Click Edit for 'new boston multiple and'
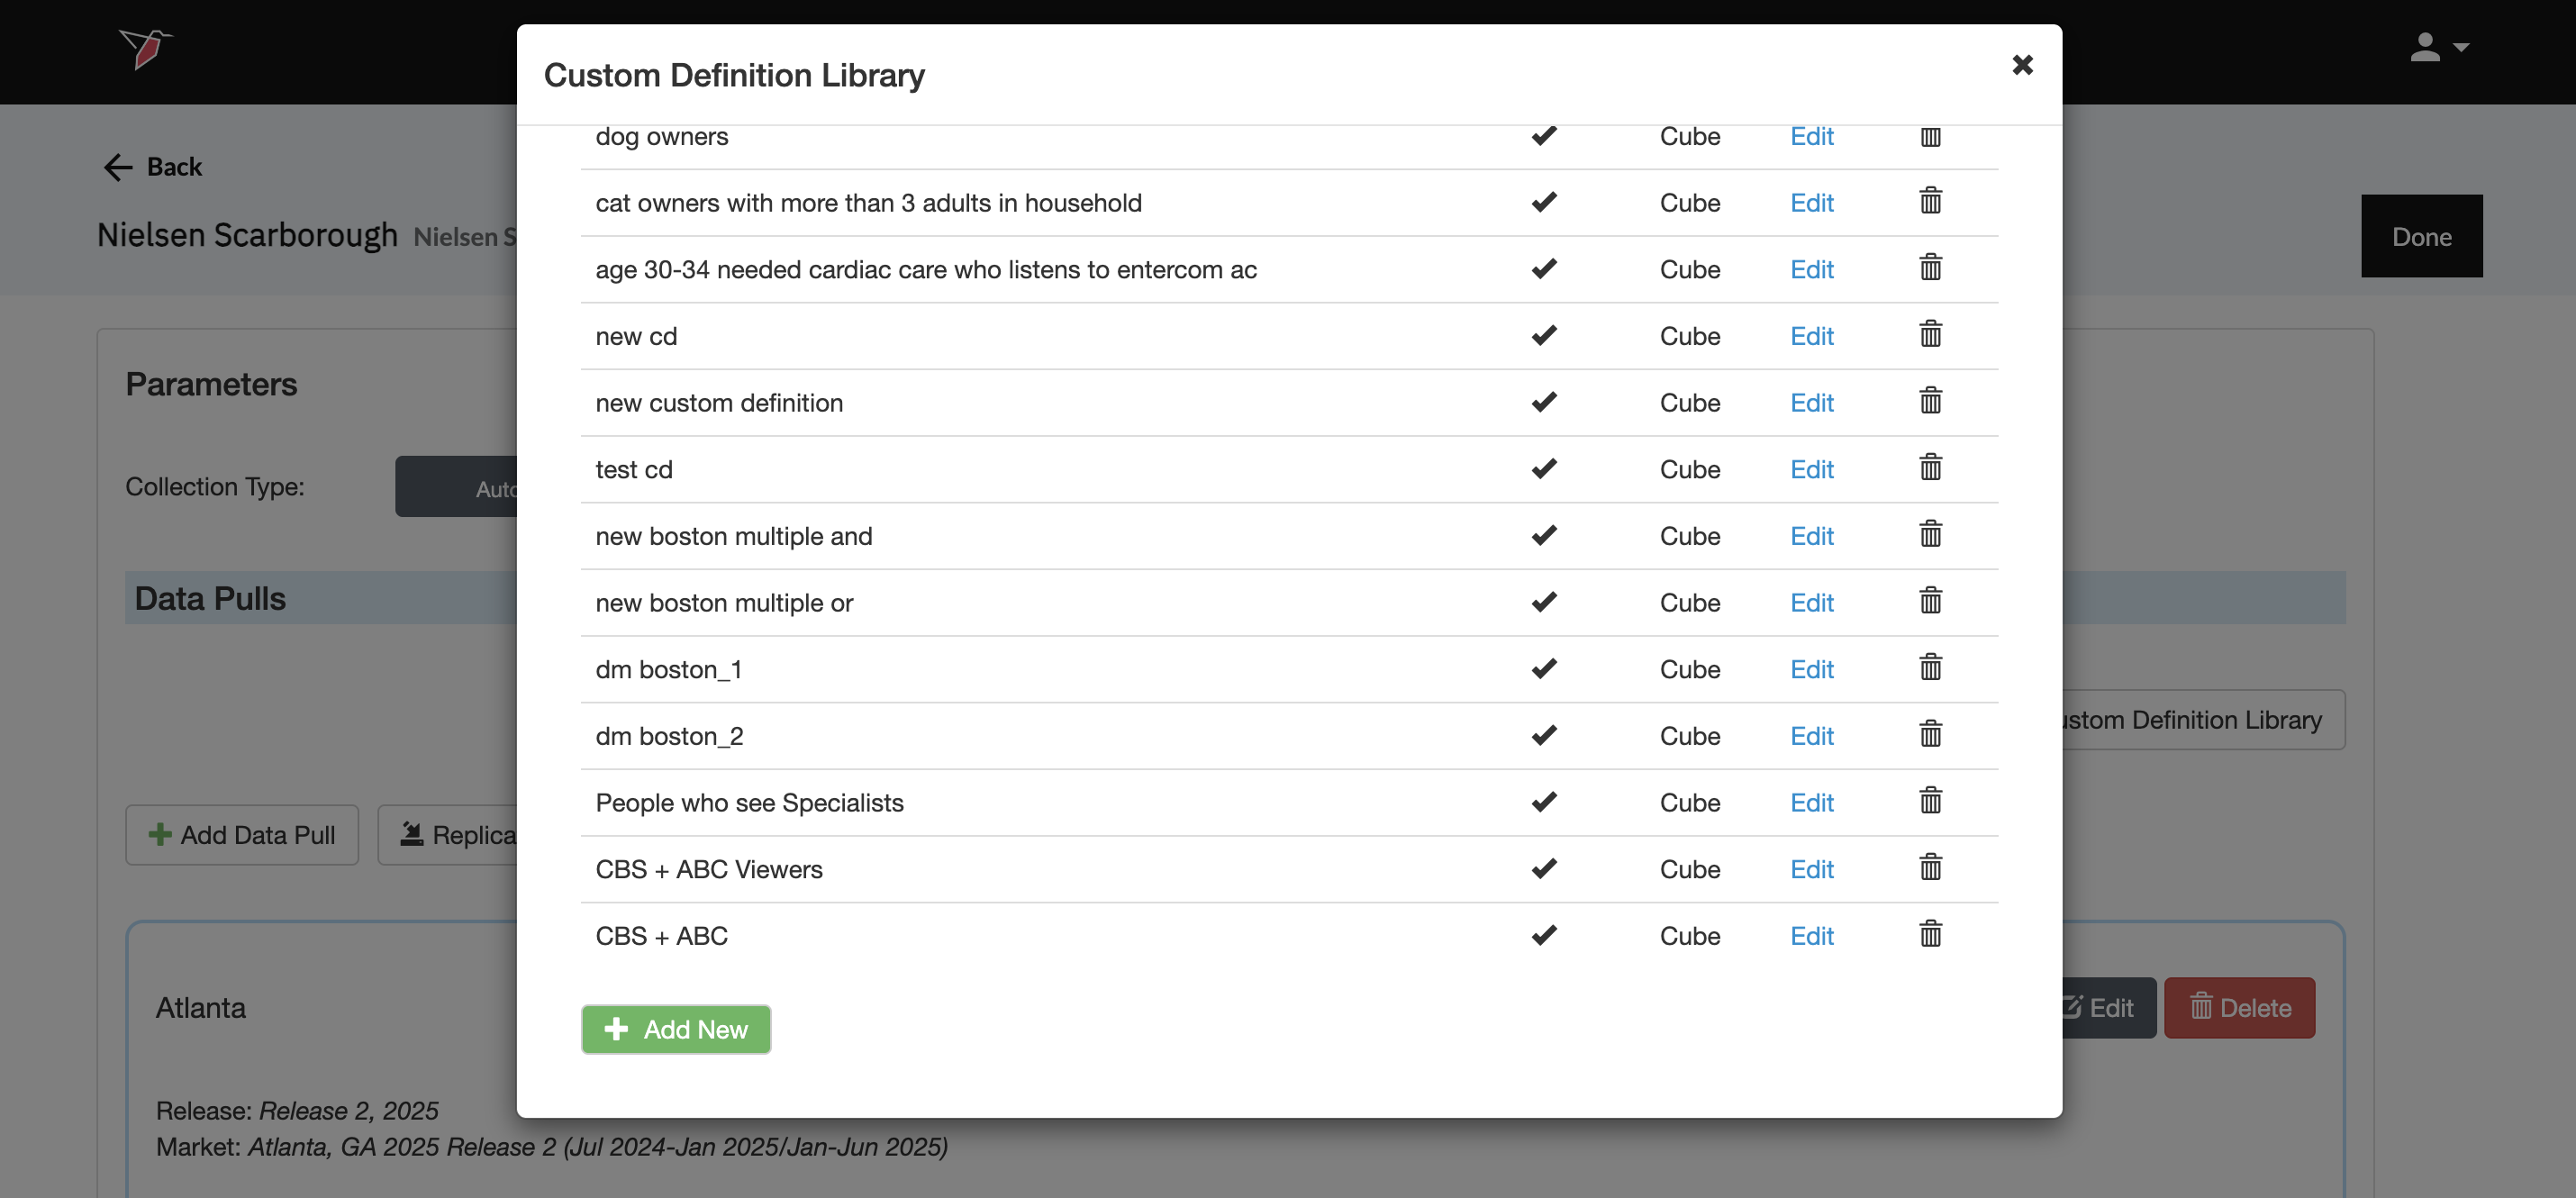 pyautogui.click(x=1811, y=536)
